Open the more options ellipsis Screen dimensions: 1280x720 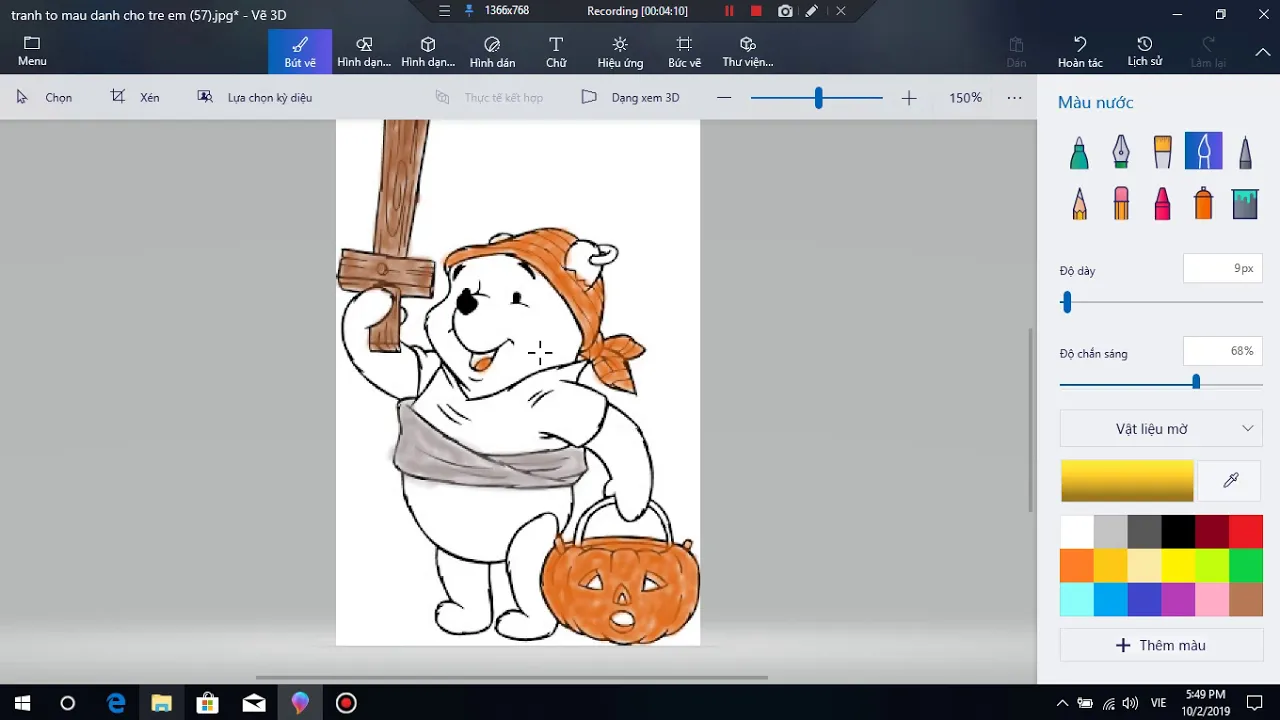pos(1014,97)
